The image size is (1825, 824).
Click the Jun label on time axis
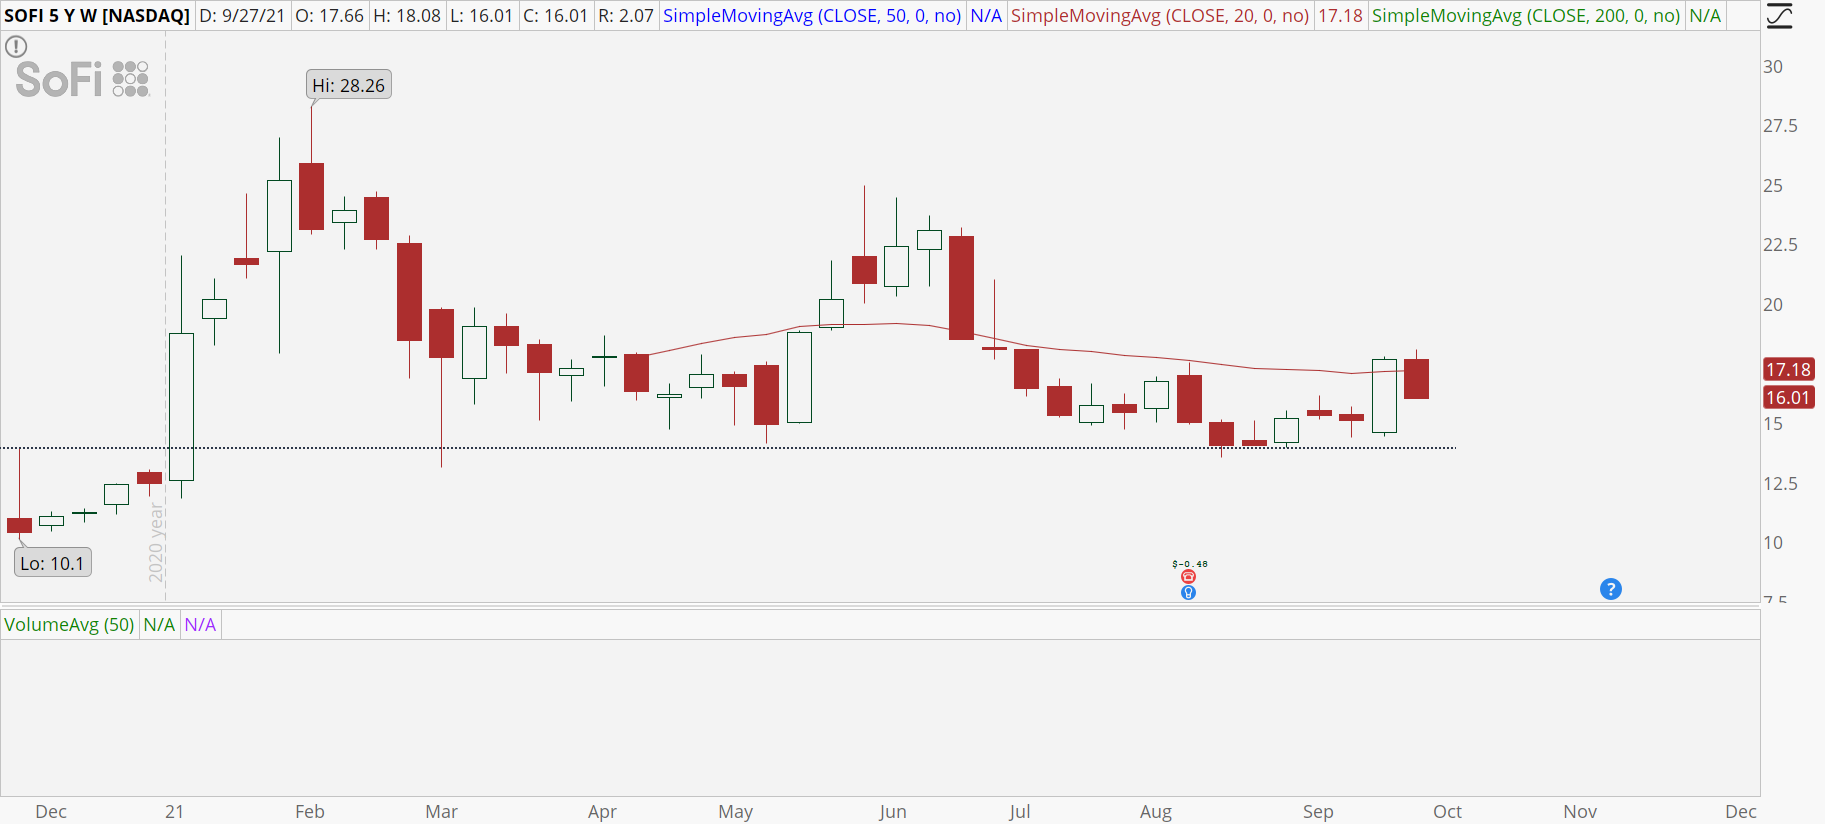[x=893, y=812]
